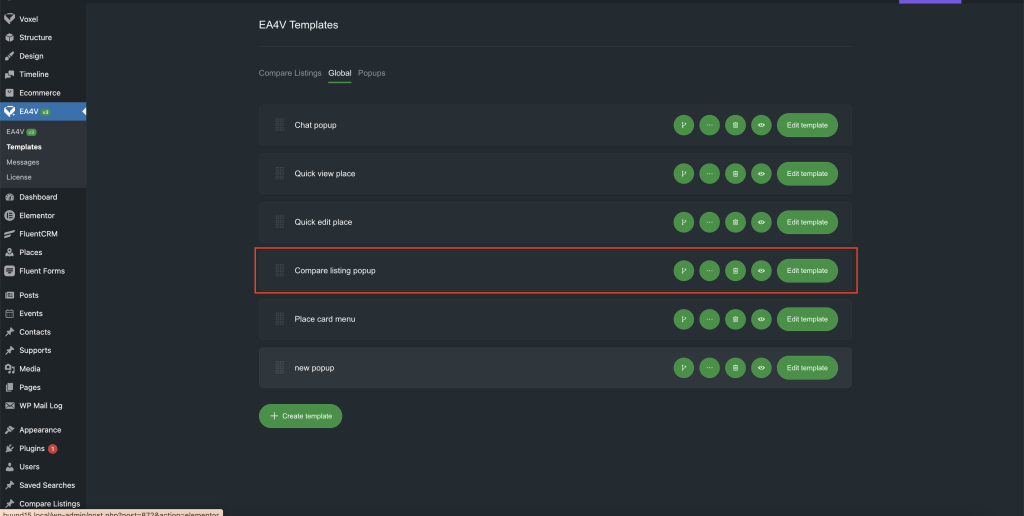Screen dimensions: 1024x516
Task: Toggle eye preview for Chat popup
Action: (761, 125)
